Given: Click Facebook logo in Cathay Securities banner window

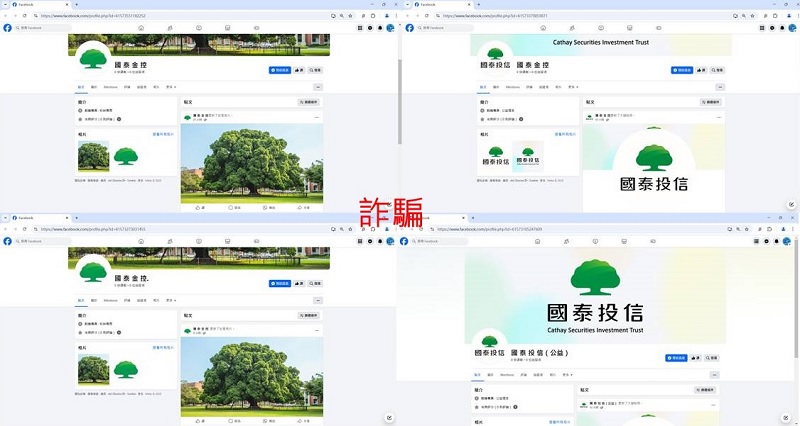Looking at the screenshot, I should [x=410, y=28].
